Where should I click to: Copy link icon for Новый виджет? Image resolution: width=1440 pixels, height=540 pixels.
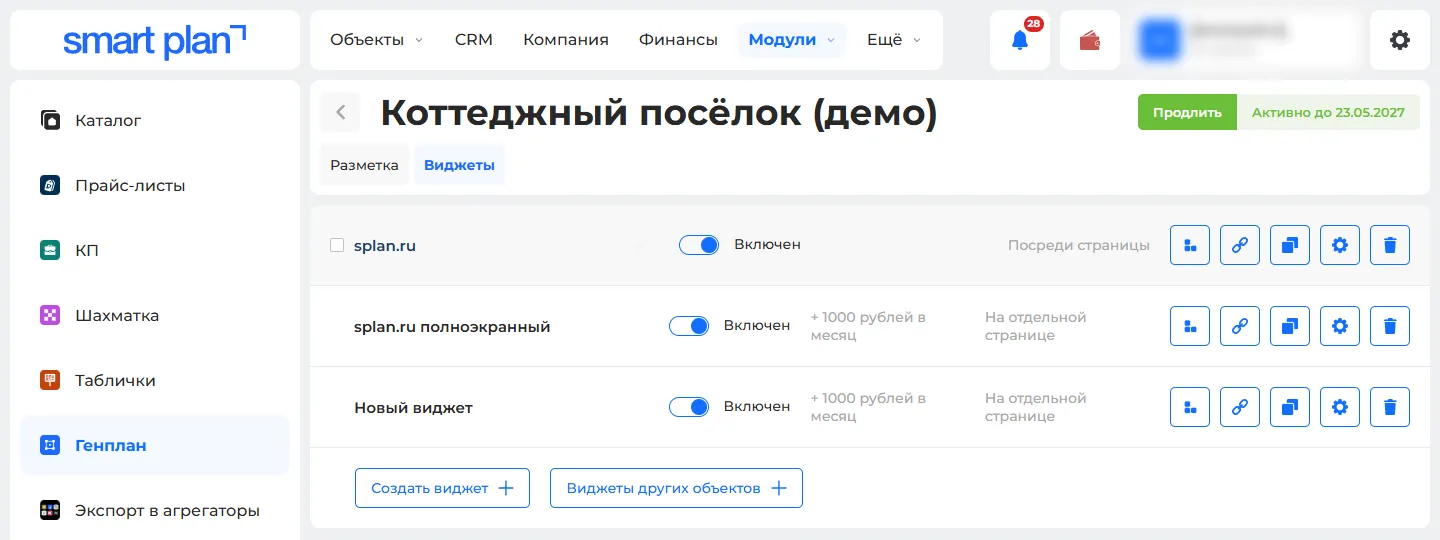point(1240,407)
